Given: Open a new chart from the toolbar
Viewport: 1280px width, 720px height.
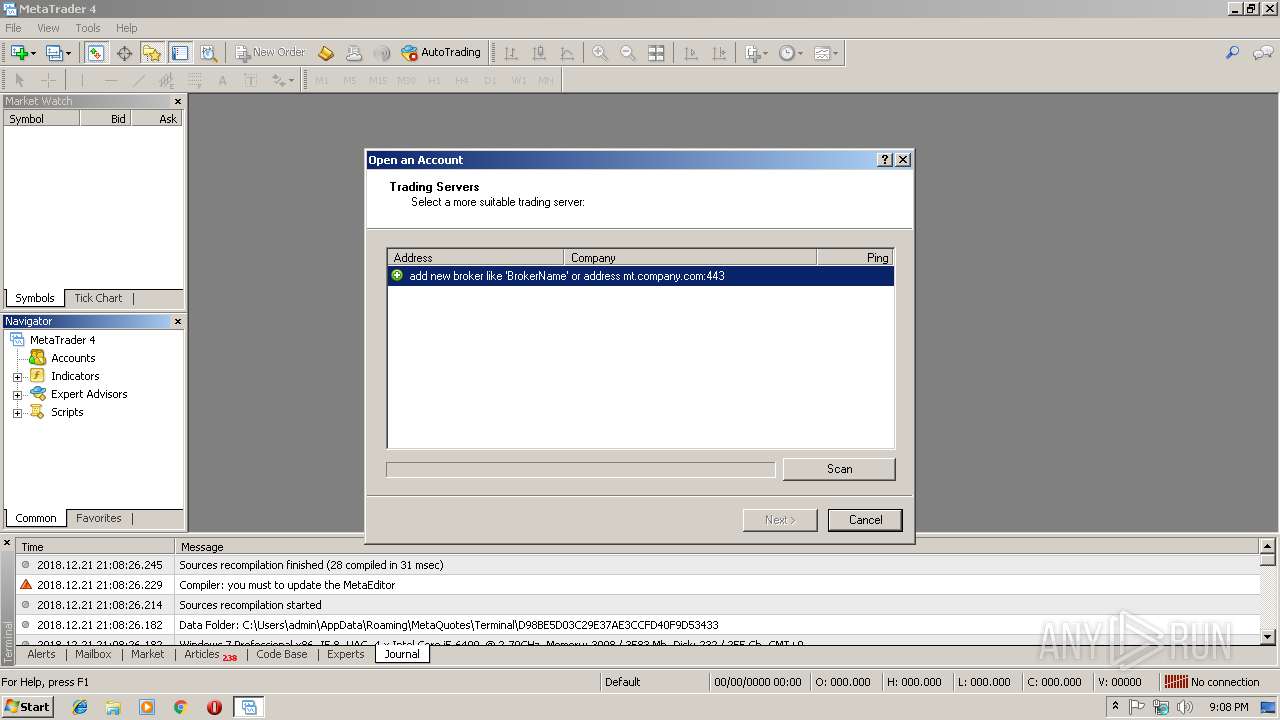Looking at the screenshot, I should 18,53.
